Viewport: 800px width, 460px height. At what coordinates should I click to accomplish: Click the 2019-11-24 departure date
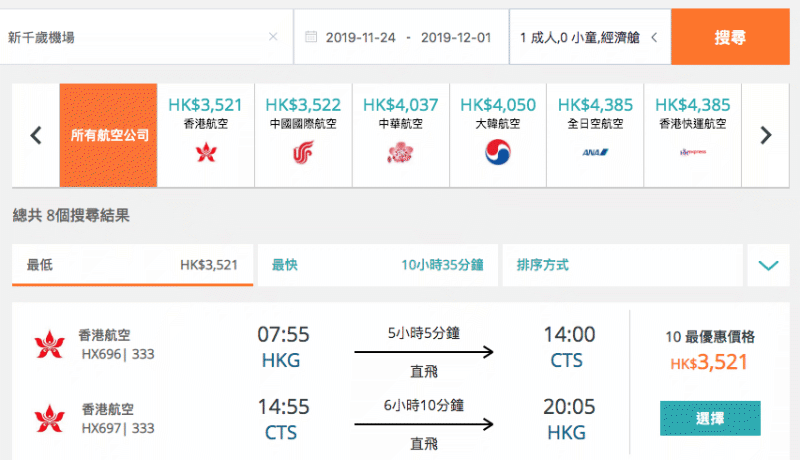click(x=361, y=37)
